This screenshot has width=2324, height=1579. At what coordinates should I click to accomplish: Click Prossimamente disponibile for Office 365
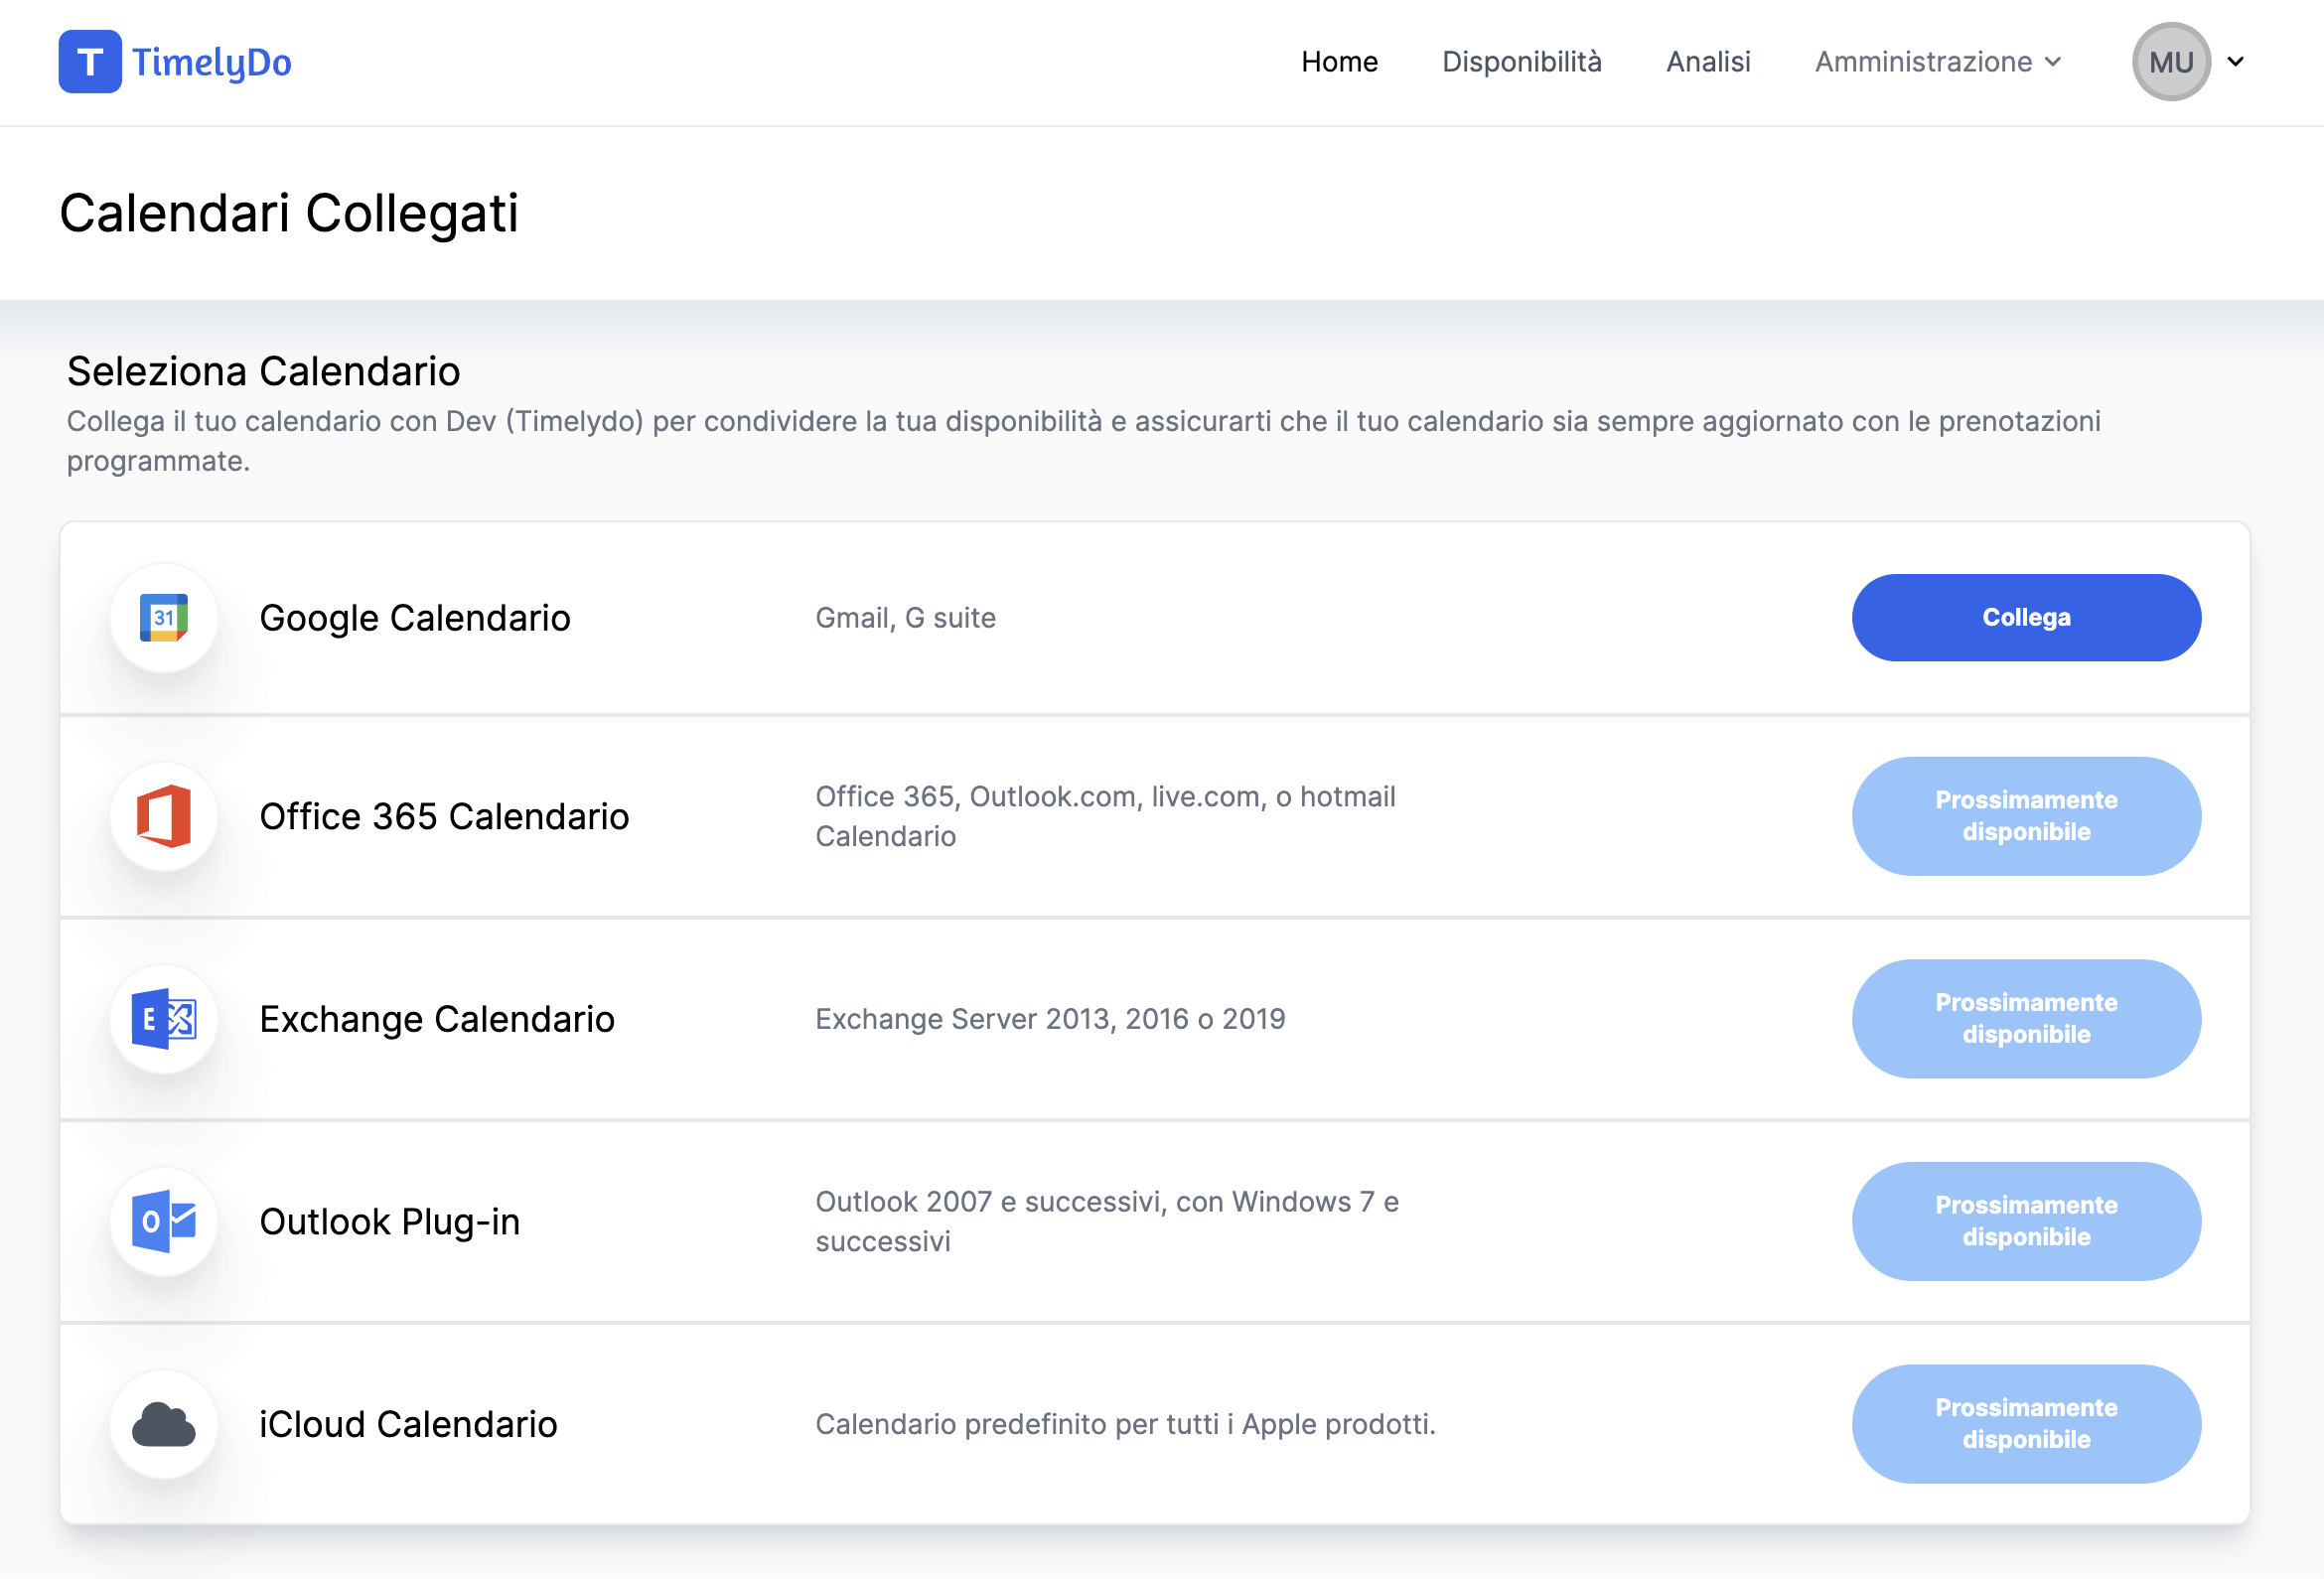click(2026, 816)
